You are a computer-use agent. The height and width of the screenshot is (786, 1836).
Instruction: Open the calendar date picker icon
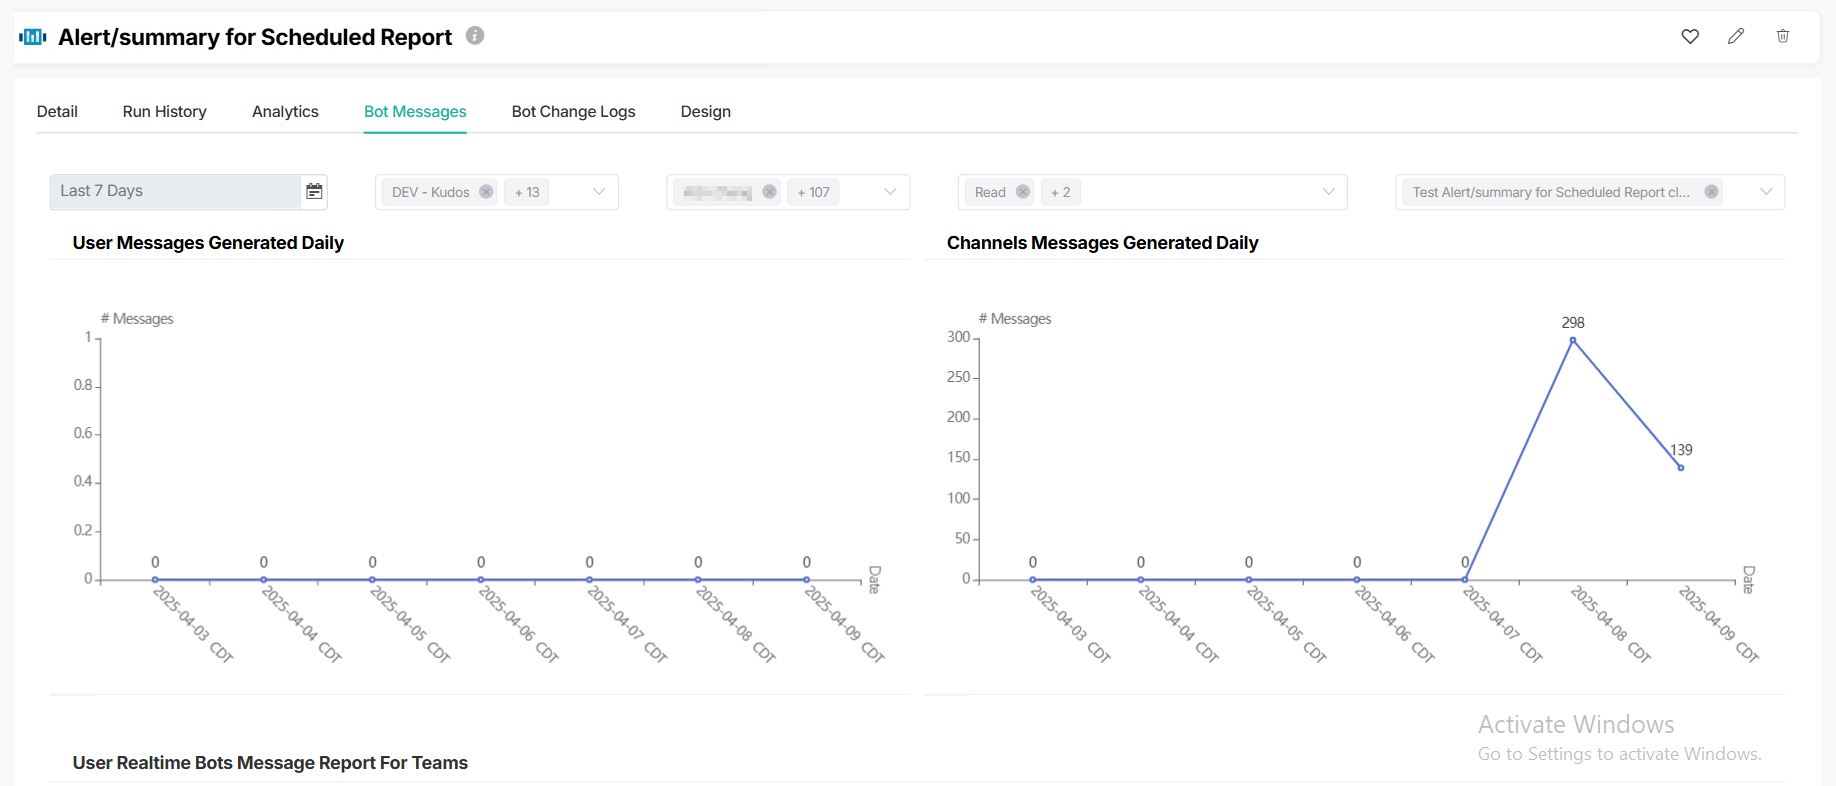[x=314, y=192]
